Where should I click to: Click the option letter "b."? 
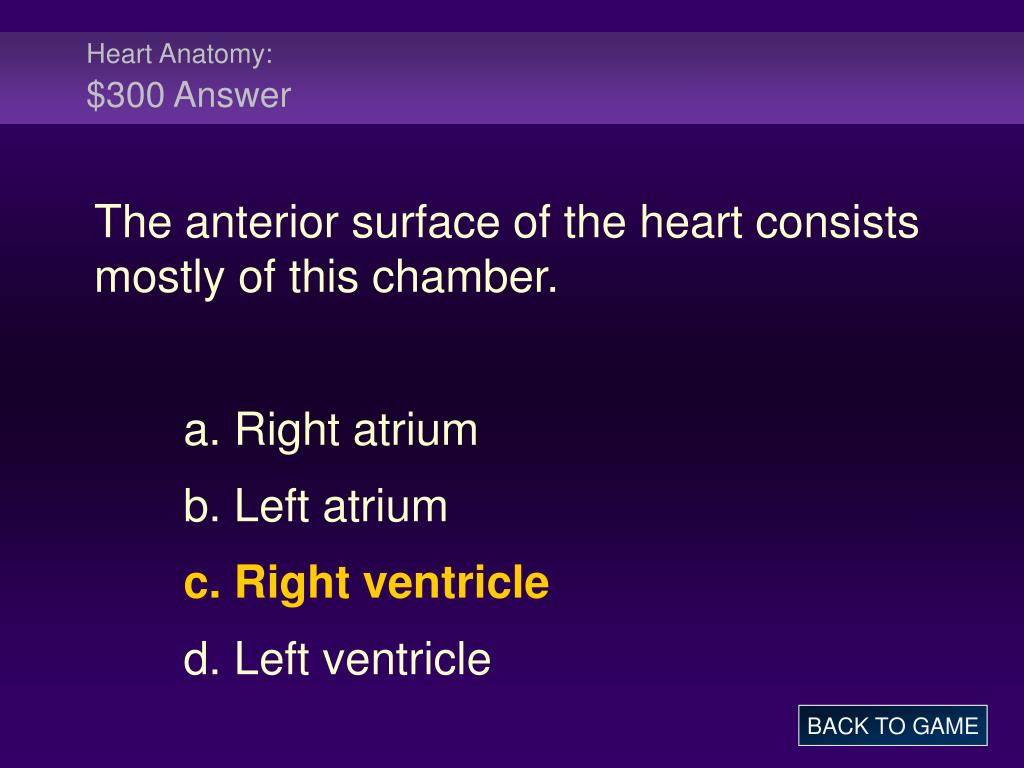point(202,506)
